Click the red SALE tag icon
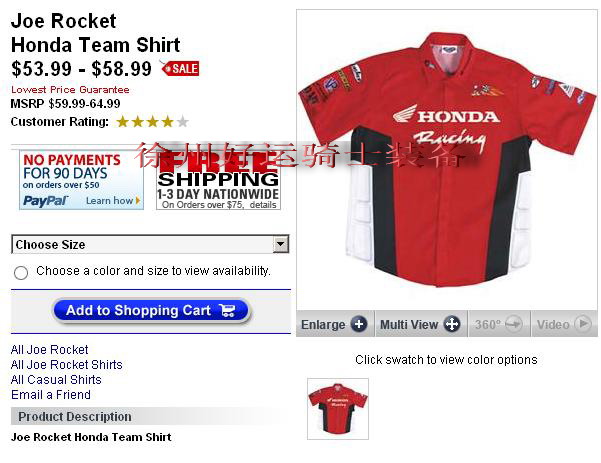 tap(180, 68)
